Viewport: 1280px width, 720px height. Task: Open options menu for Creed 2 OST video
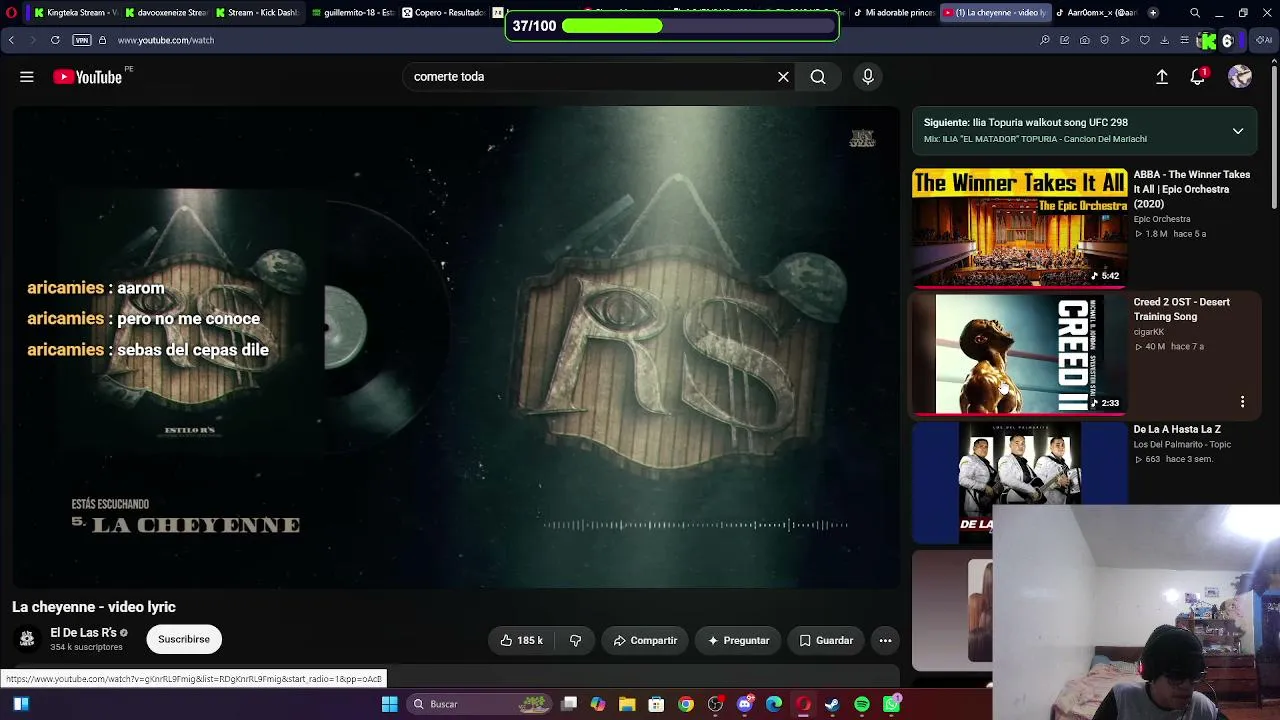(1242, 402)
